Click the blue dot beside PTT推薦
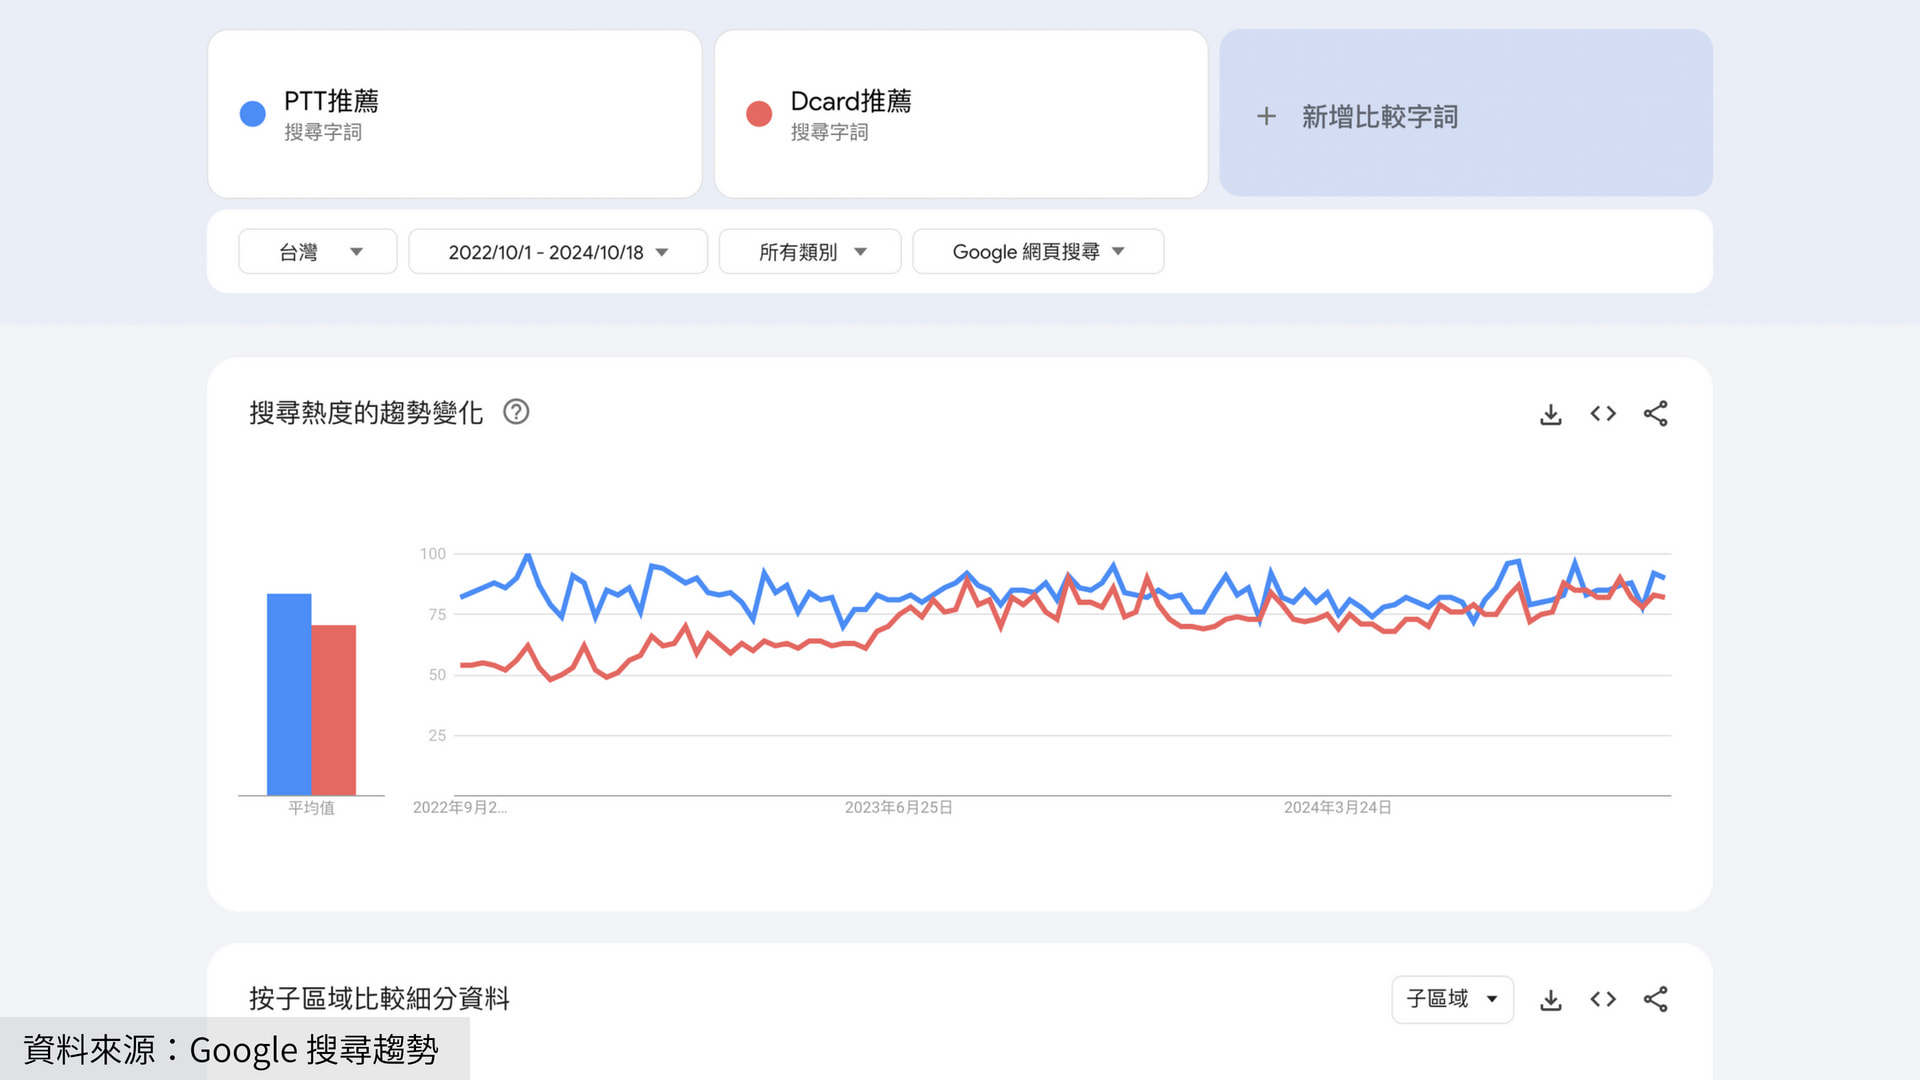Image resolution: width=1920 pixels, height=1080 pixels. (253, 114)
